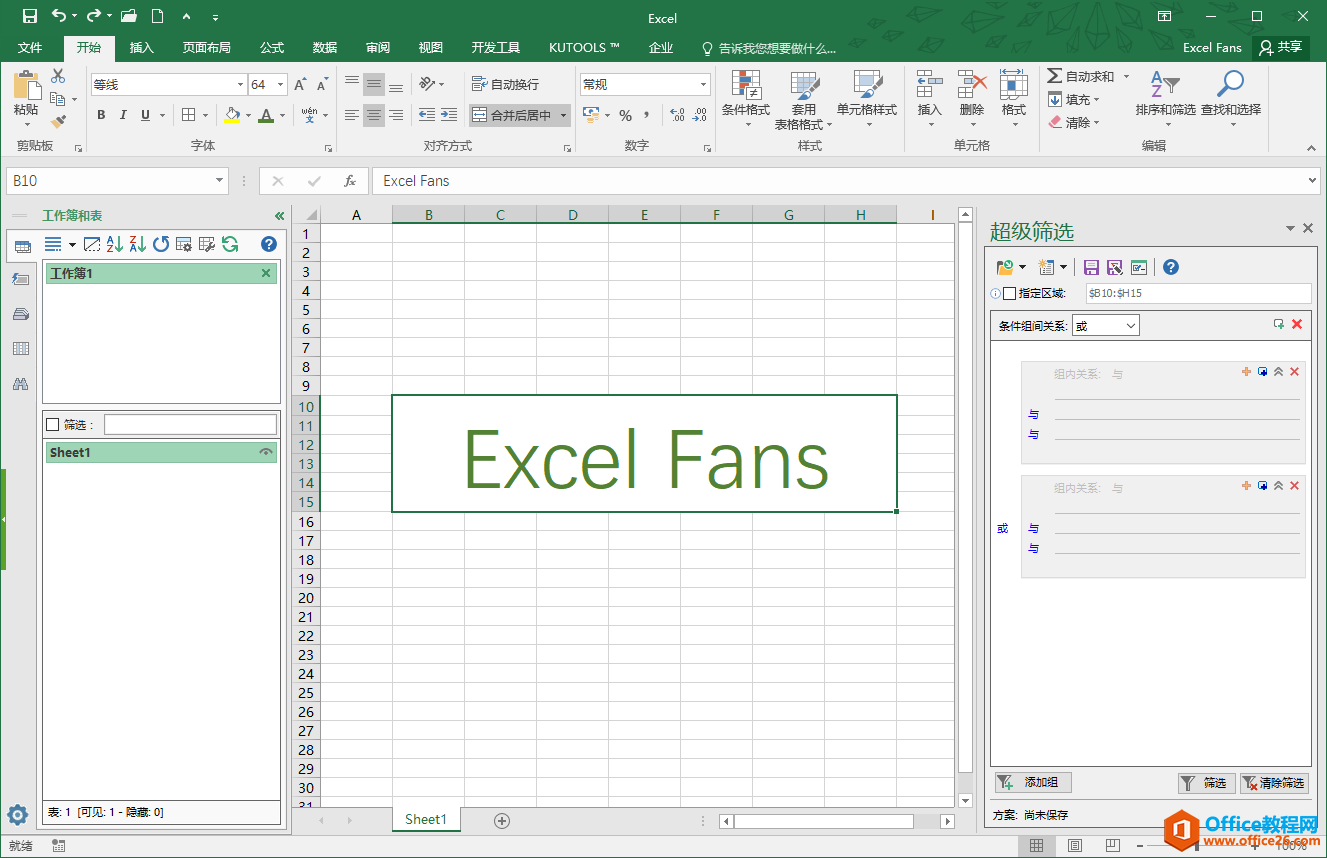Click the Save icon in quick access toolbar
The width and height of the screenshot is (1327, 858).
(x=30, y=16)
